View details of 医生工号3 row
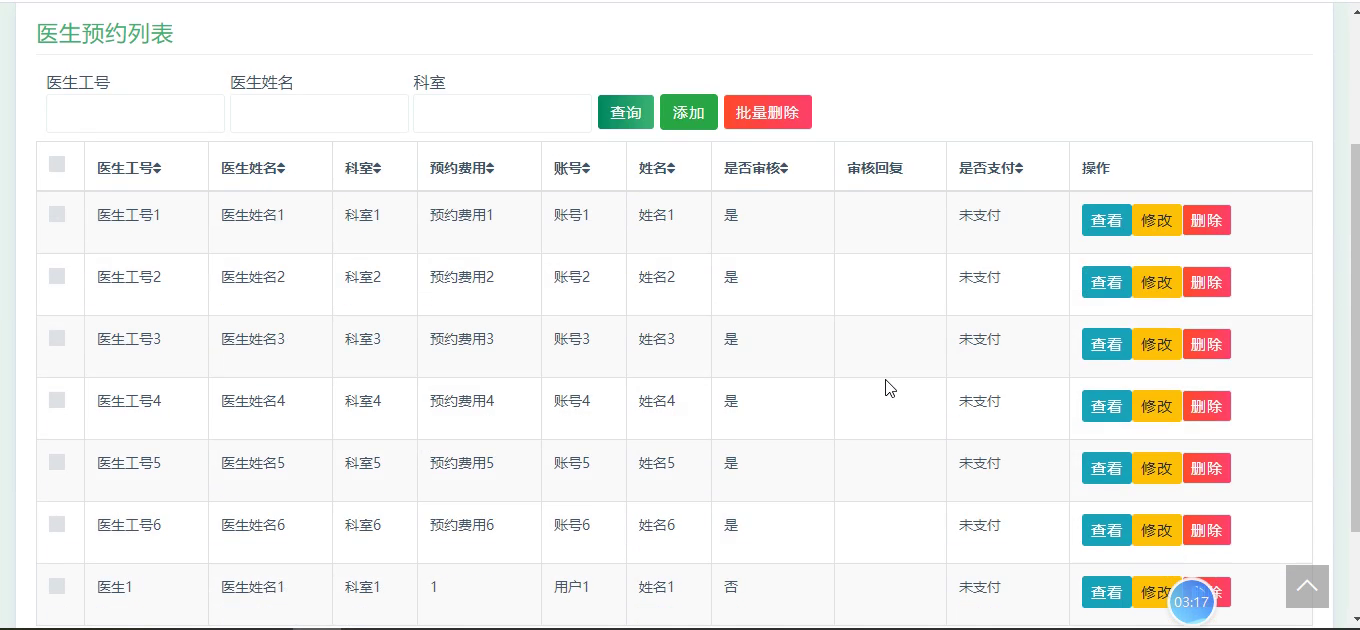Screen dimensions: 1360x630 1106,344
